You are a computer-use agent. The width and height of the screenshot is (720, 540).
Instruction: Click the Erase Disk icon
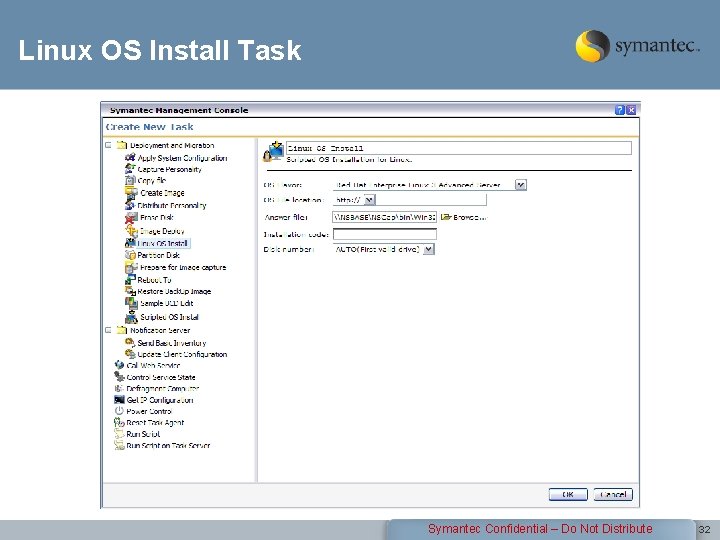click(x=131, y=218)
